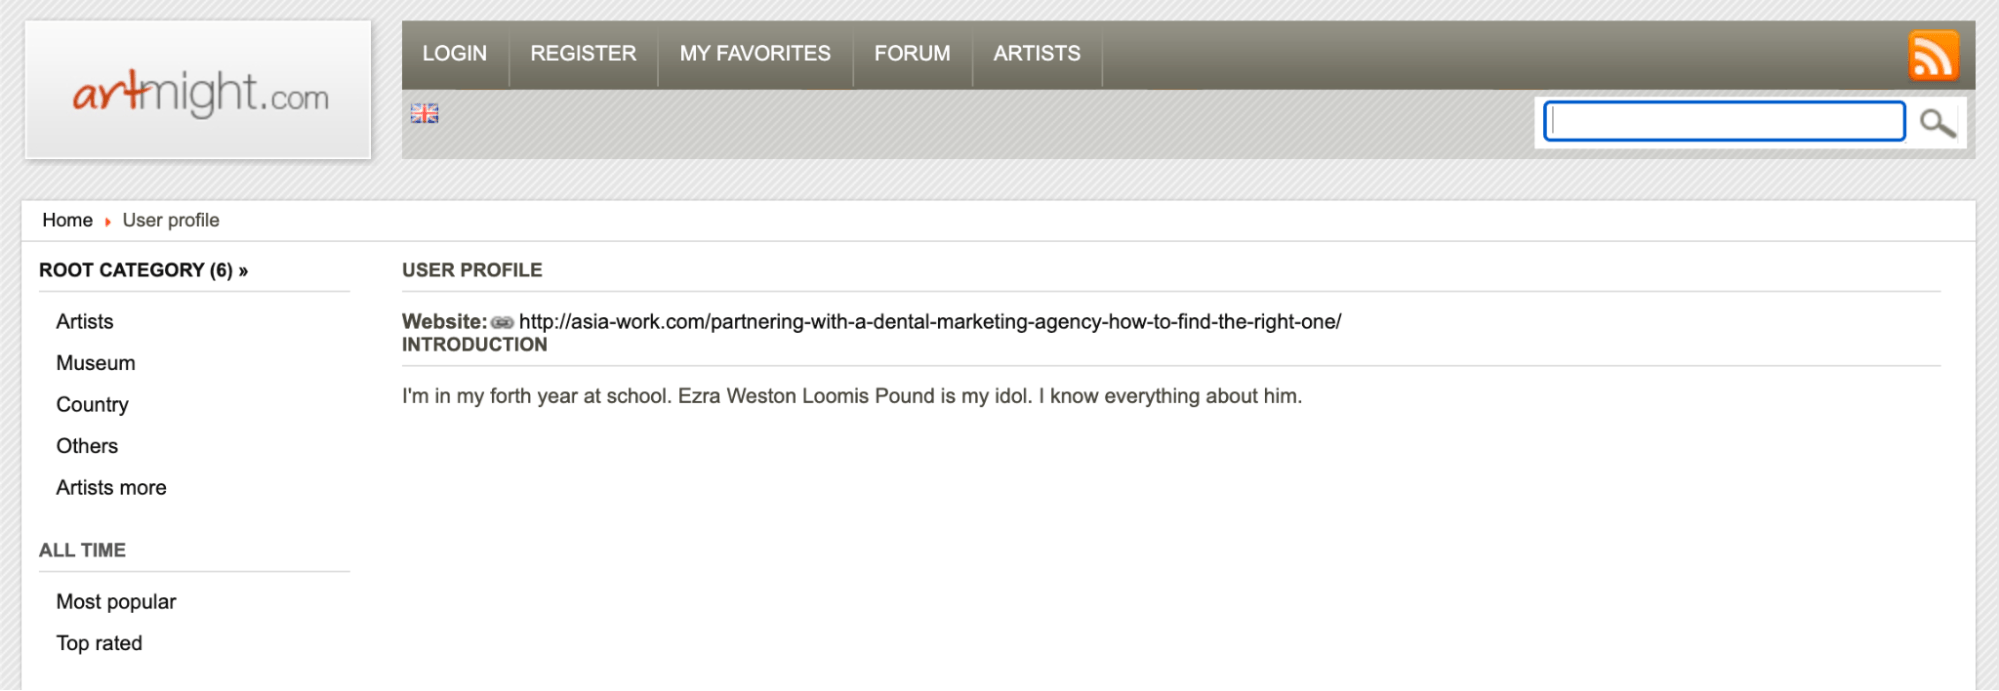Open the Museum category
The height and width of the screenshot is (691, 1999).
96,363
